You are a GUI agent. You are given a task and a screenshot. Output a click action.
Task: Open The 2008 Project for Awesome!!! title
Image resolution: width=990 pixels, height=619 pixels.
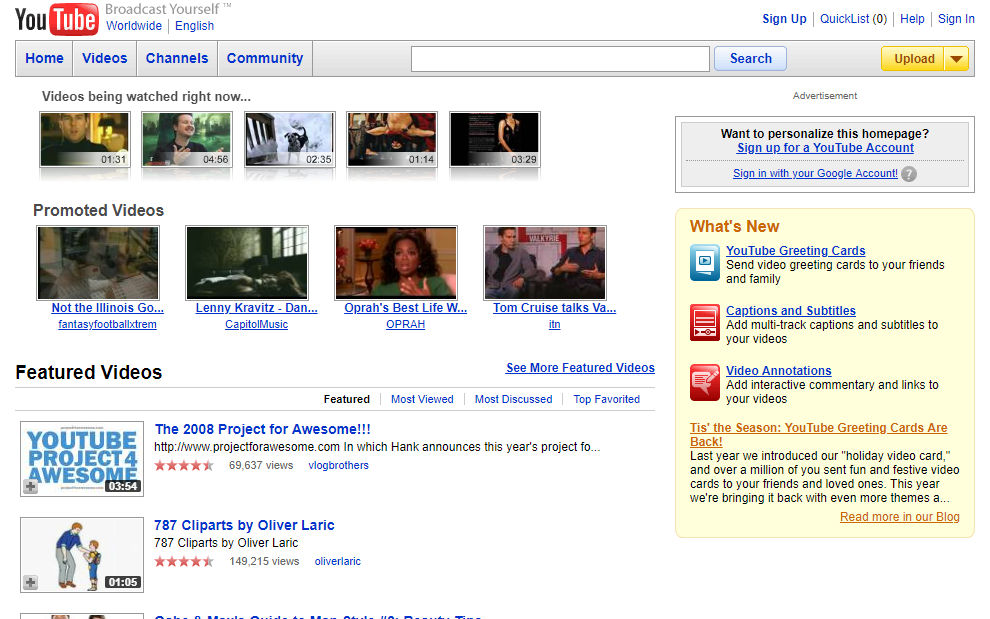pos(263,430)
